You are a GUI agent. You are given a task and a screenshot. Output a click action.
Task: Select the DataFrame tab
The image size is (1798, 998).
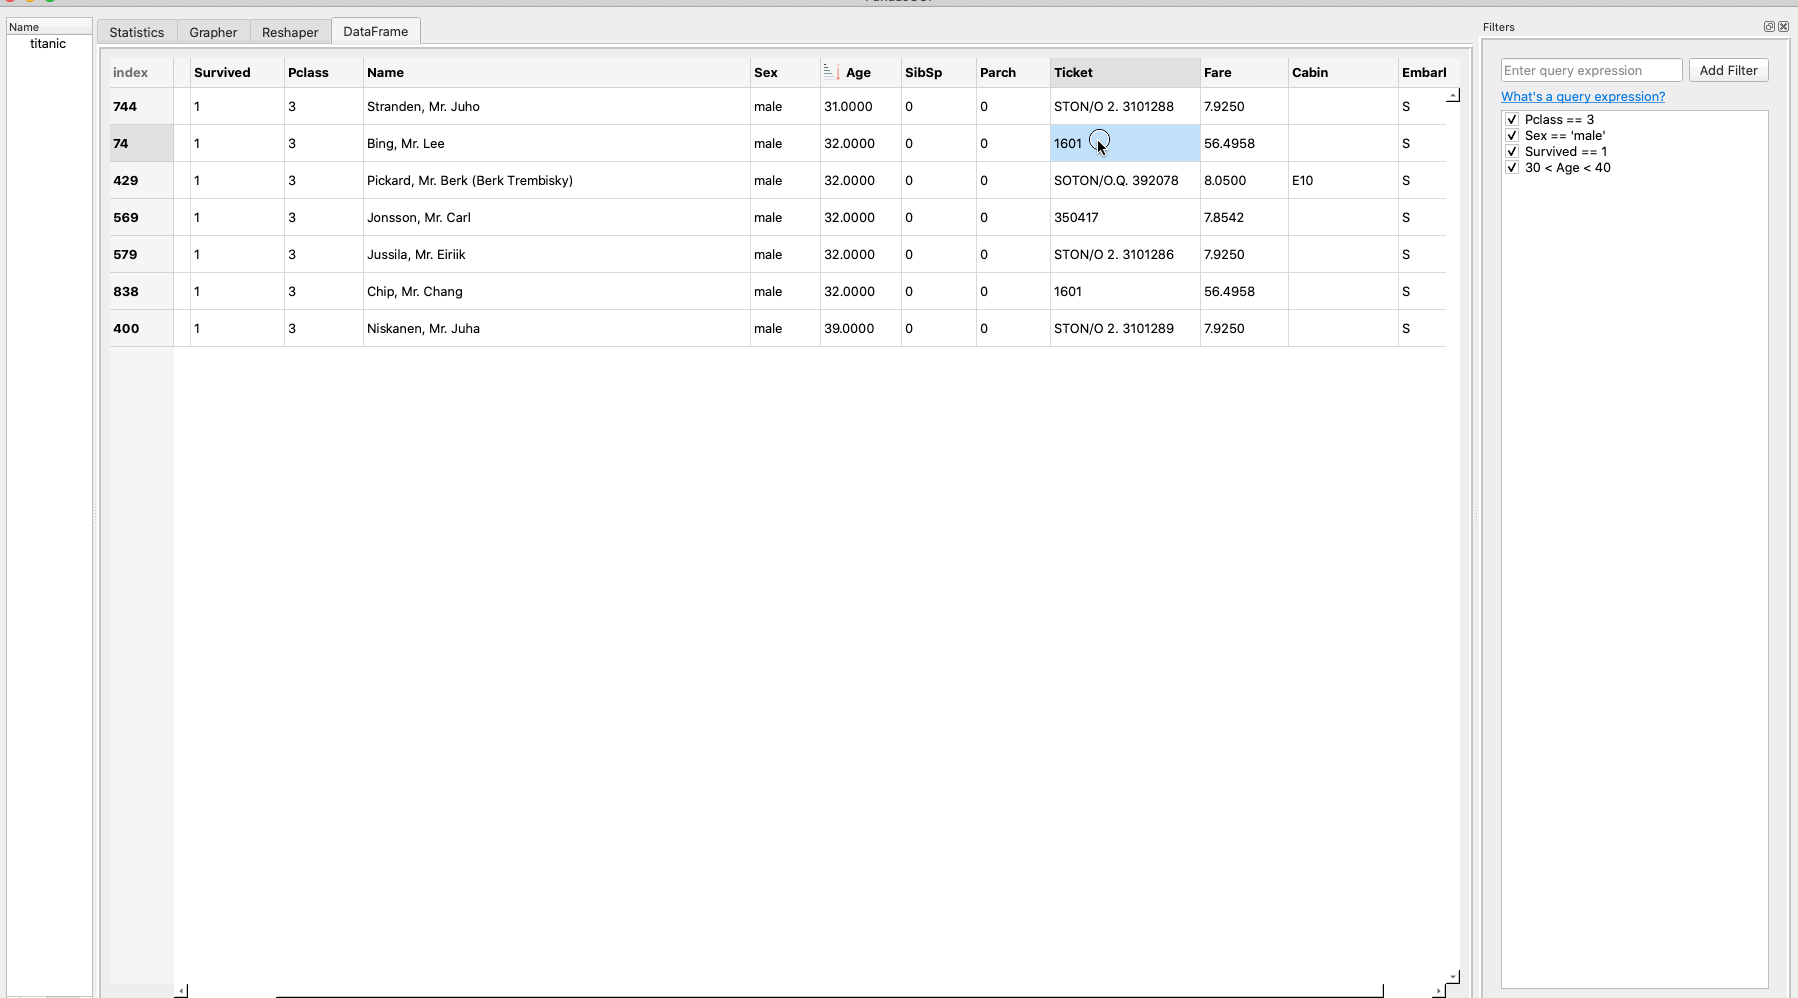click(376, 31)
